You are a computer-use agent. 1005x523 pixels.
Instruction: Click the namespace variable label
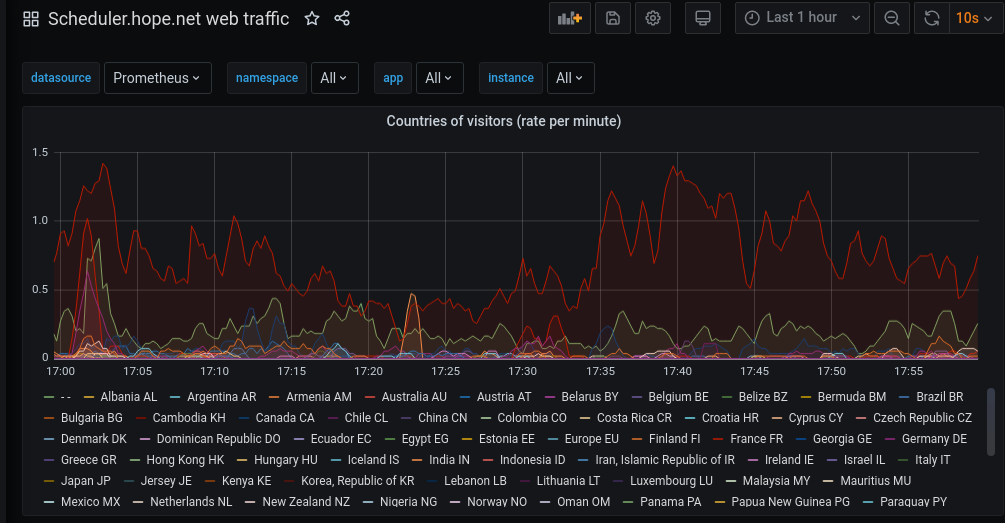(267, 78)
